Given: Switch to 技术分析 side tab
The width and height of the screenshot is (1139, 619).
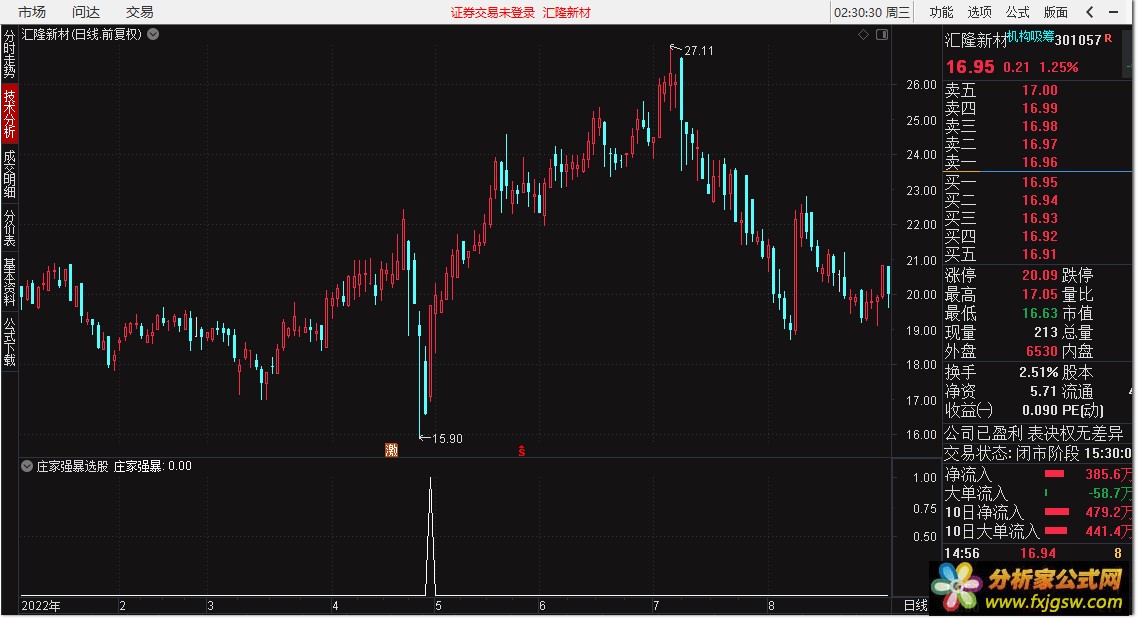Looking at the screenshot, I should click(x=9, y=113).
